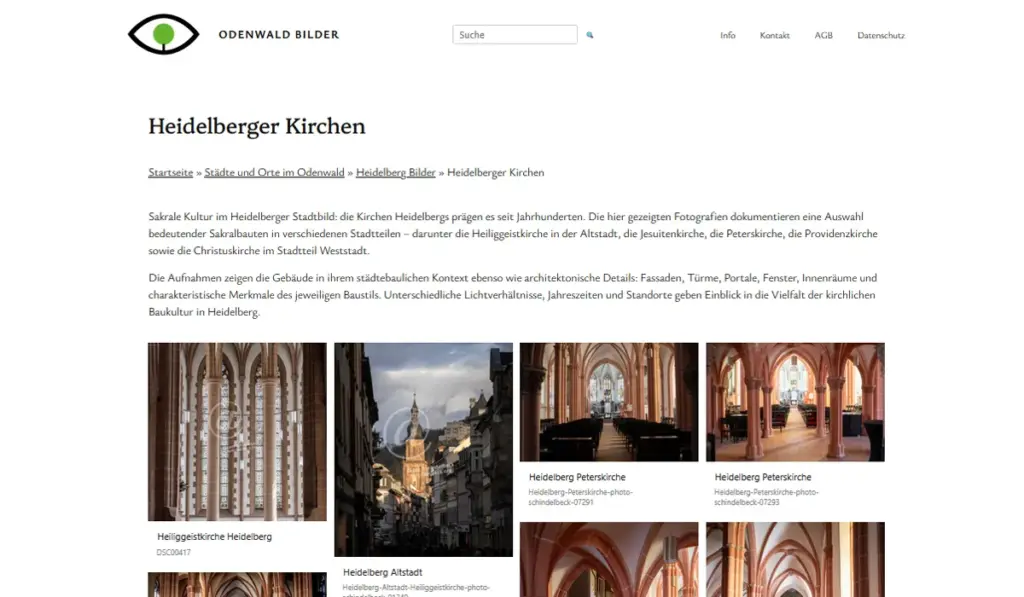Go to Heidelberg Bilder breadcrumb
Screen dimensions: 1024x597
click(x=396, y=172)
